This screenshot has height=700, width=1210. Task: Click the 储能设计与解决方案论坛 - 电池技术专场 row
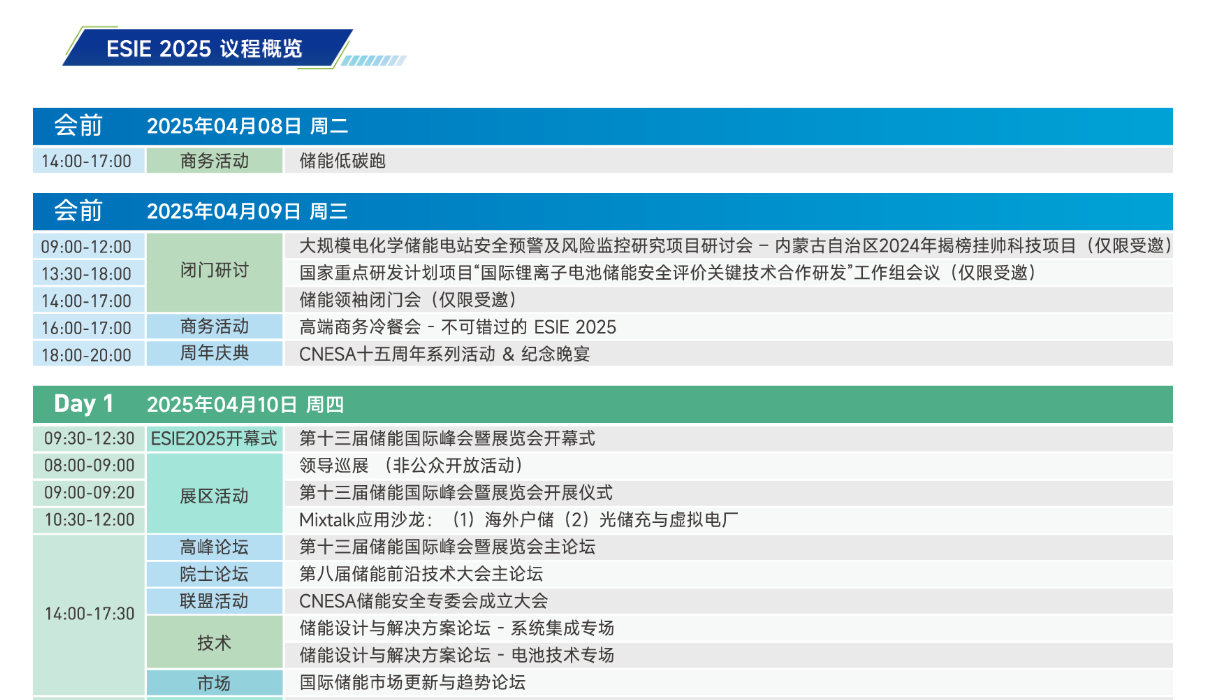[456, 655]
